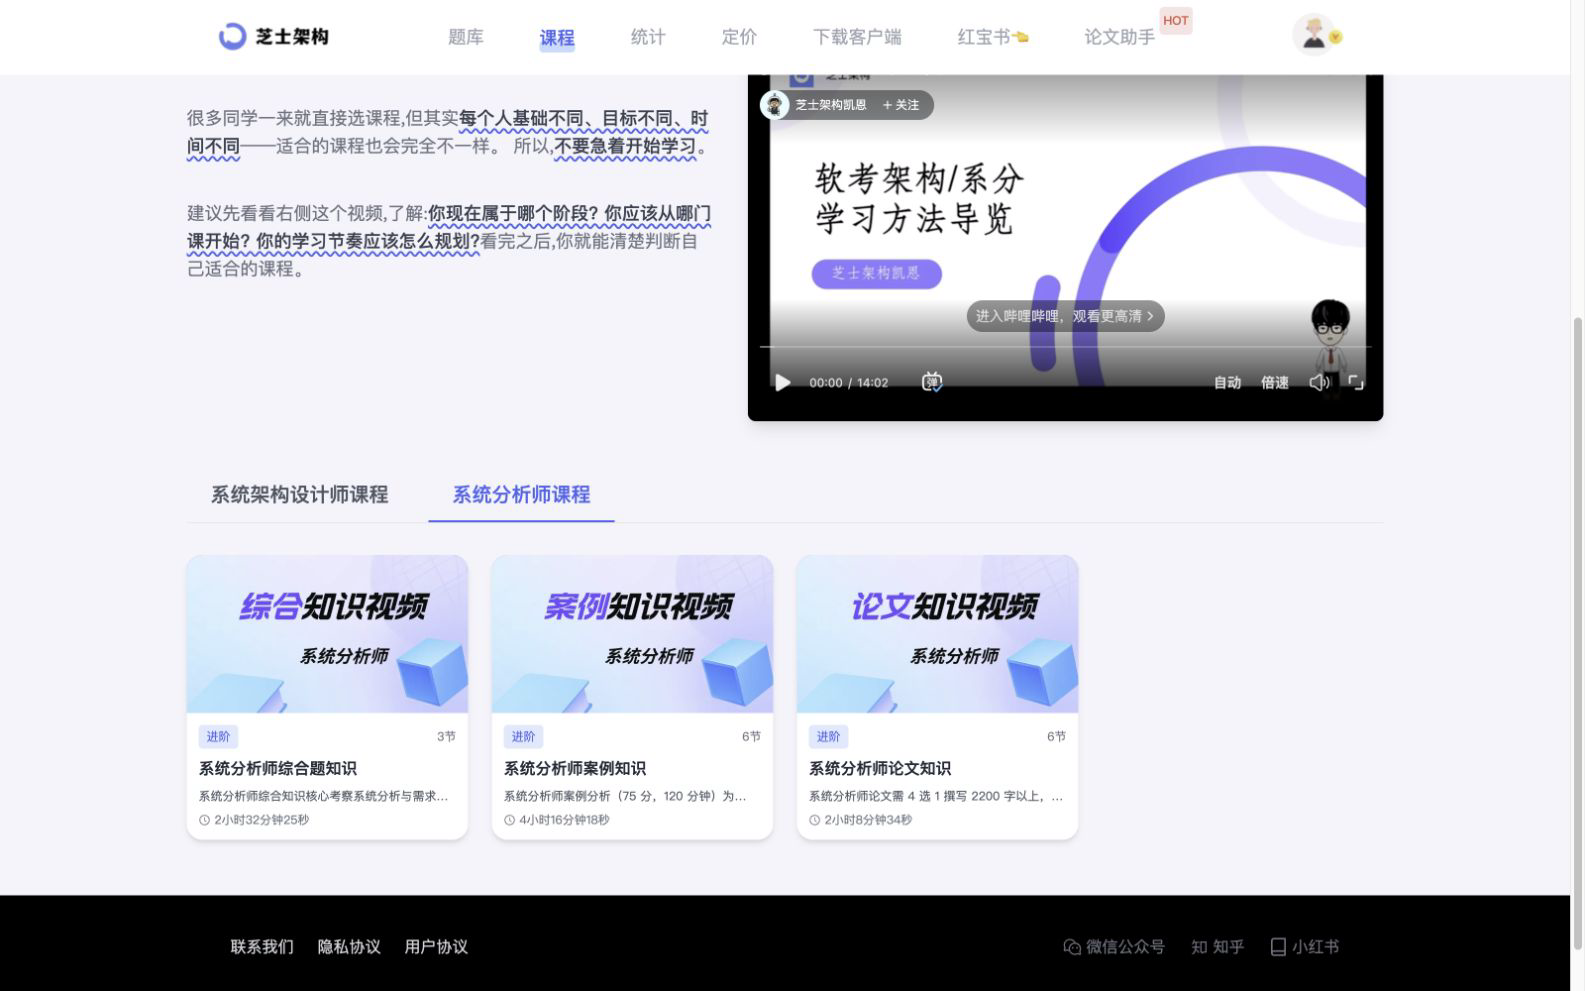The width and height of the screenshot is (1585, 991).
Task: Click the description 系统分析师综合知识核心考察…
Action: coord(323,796)
